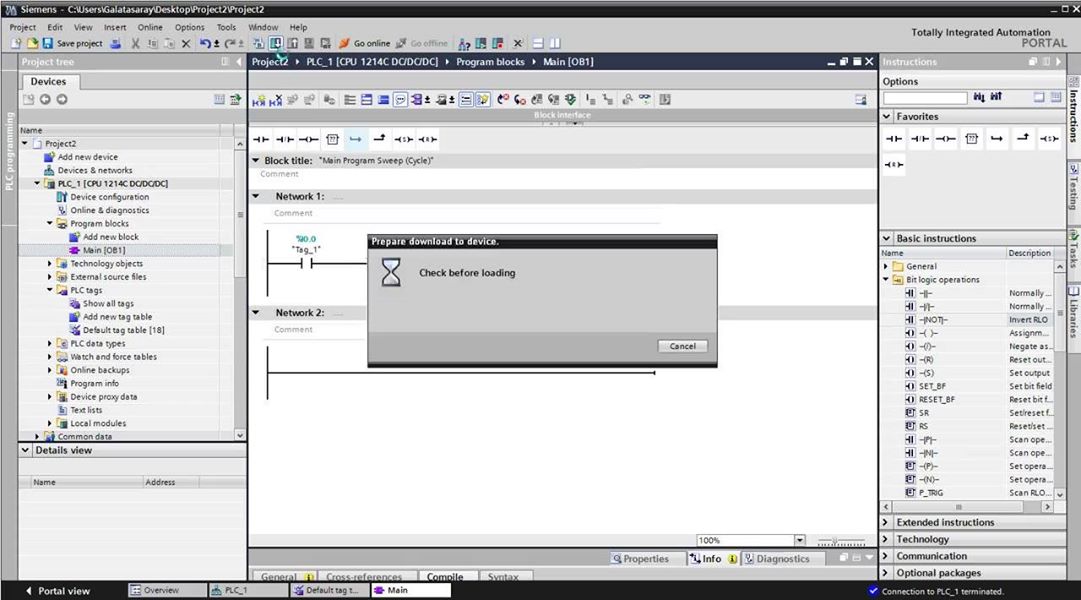Screen dimensions: 1081x600
Task: Insert an assignment coil from editor favorites
Action: point(308,139)
